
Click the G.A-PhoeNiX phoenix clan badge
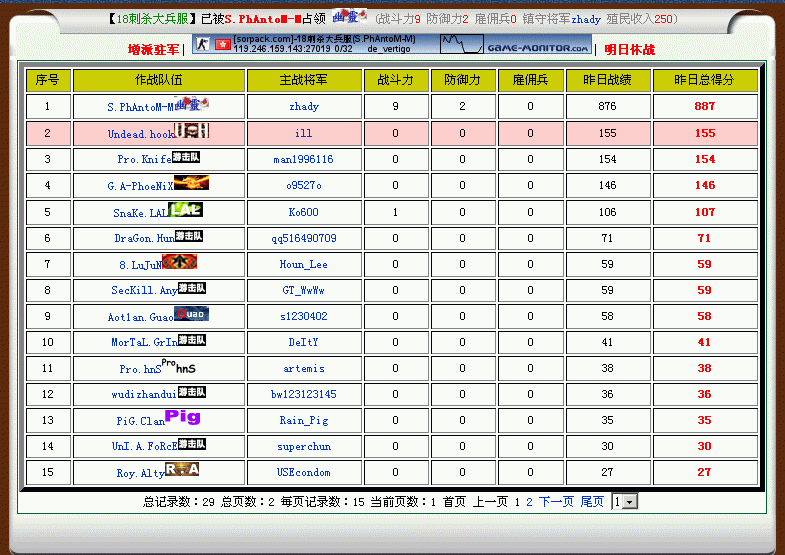(191, 183)
